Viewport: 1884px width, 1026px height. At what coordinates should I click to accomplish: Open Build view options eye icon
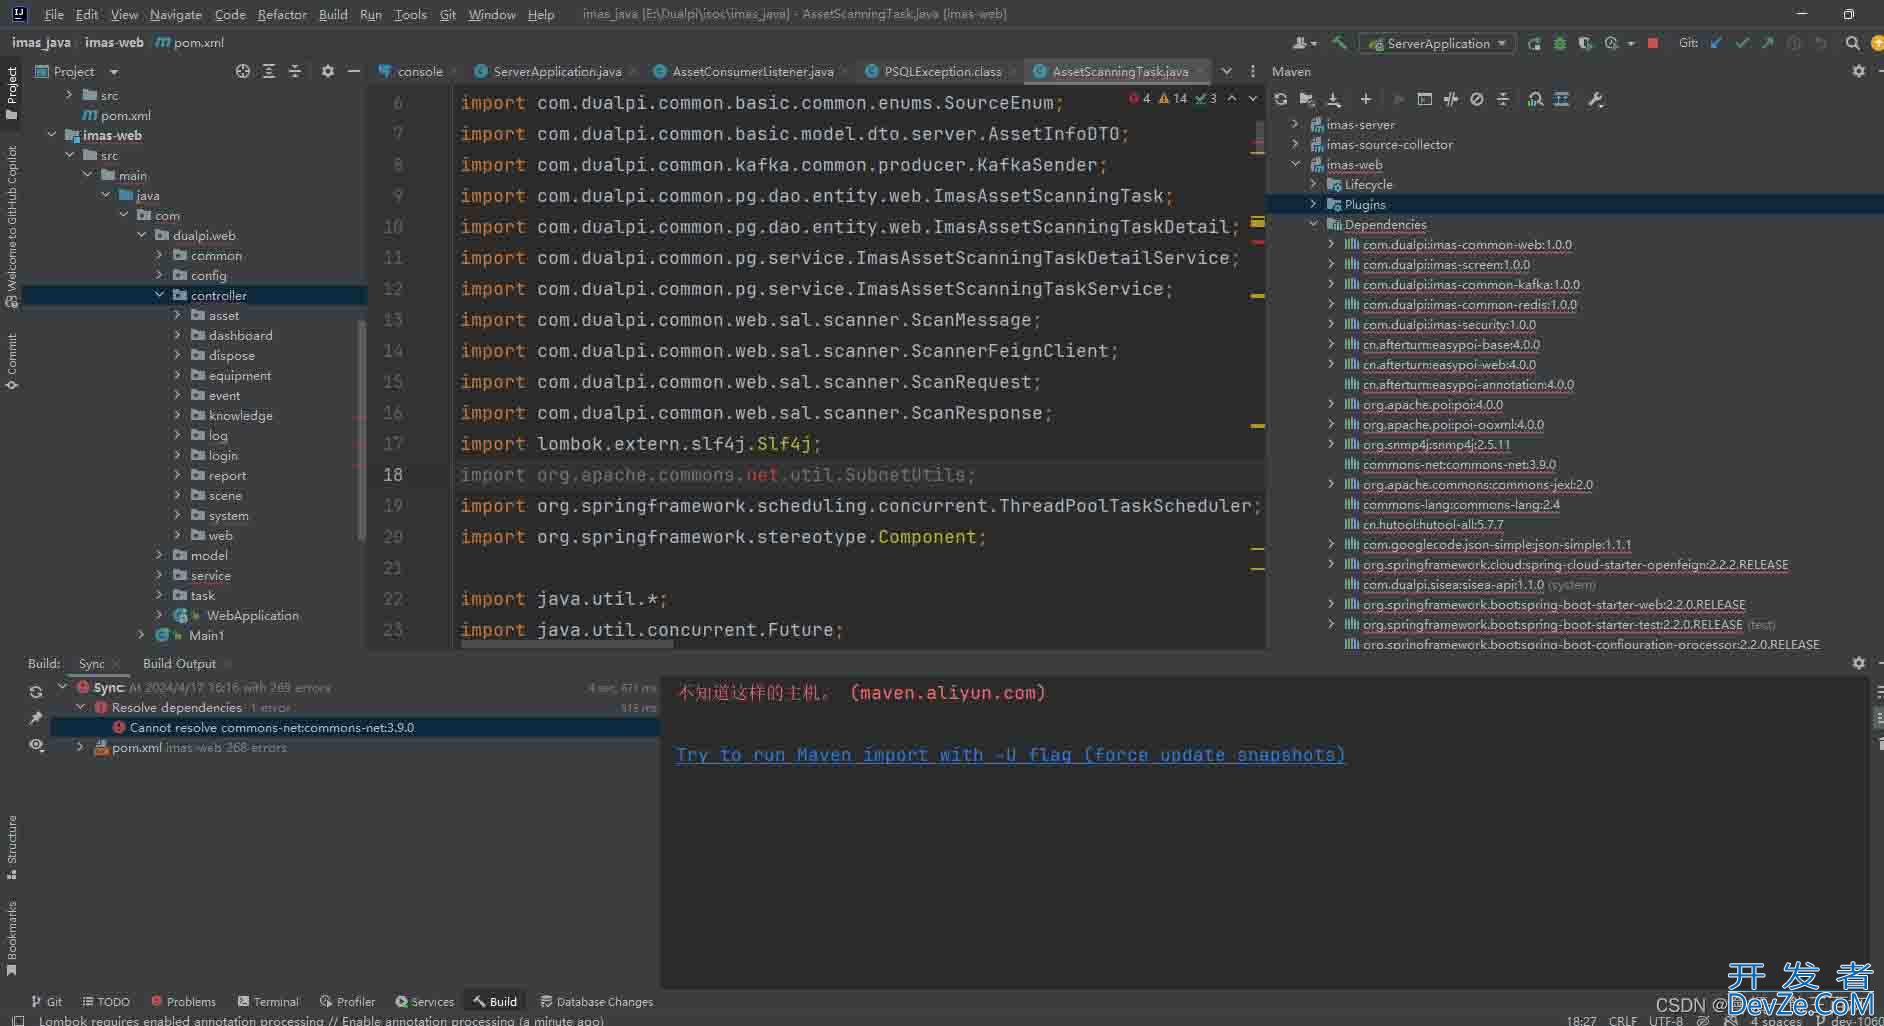[x=36, y=745]
